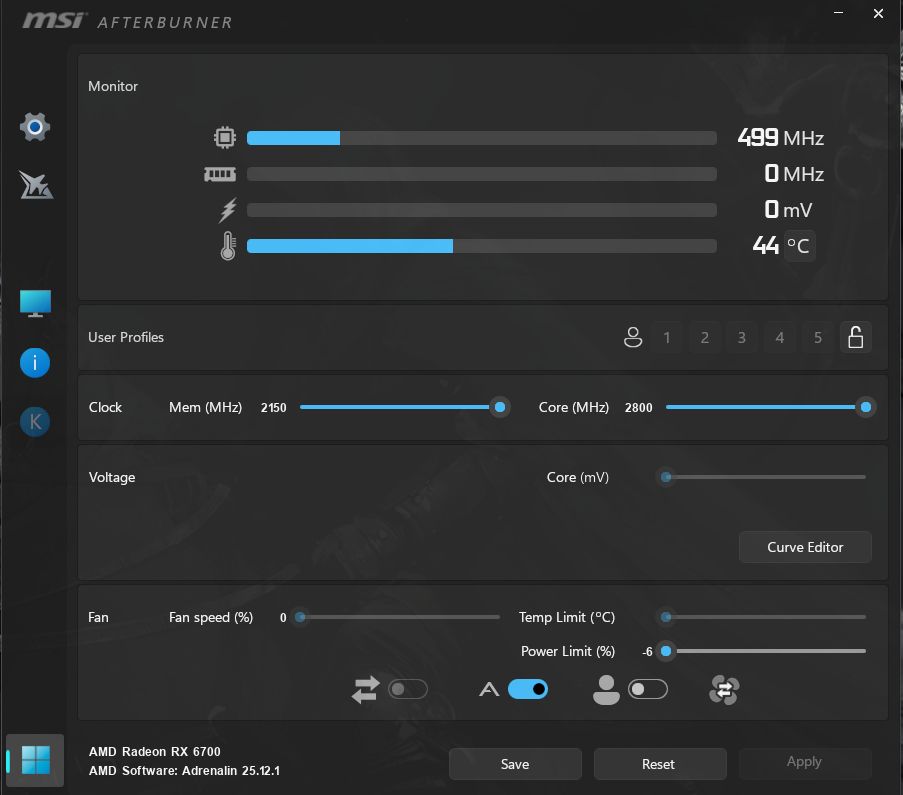903x795 pixels.
Task: Select user profile slot 4
Action: pyautogui.click(x=780, y=337)
